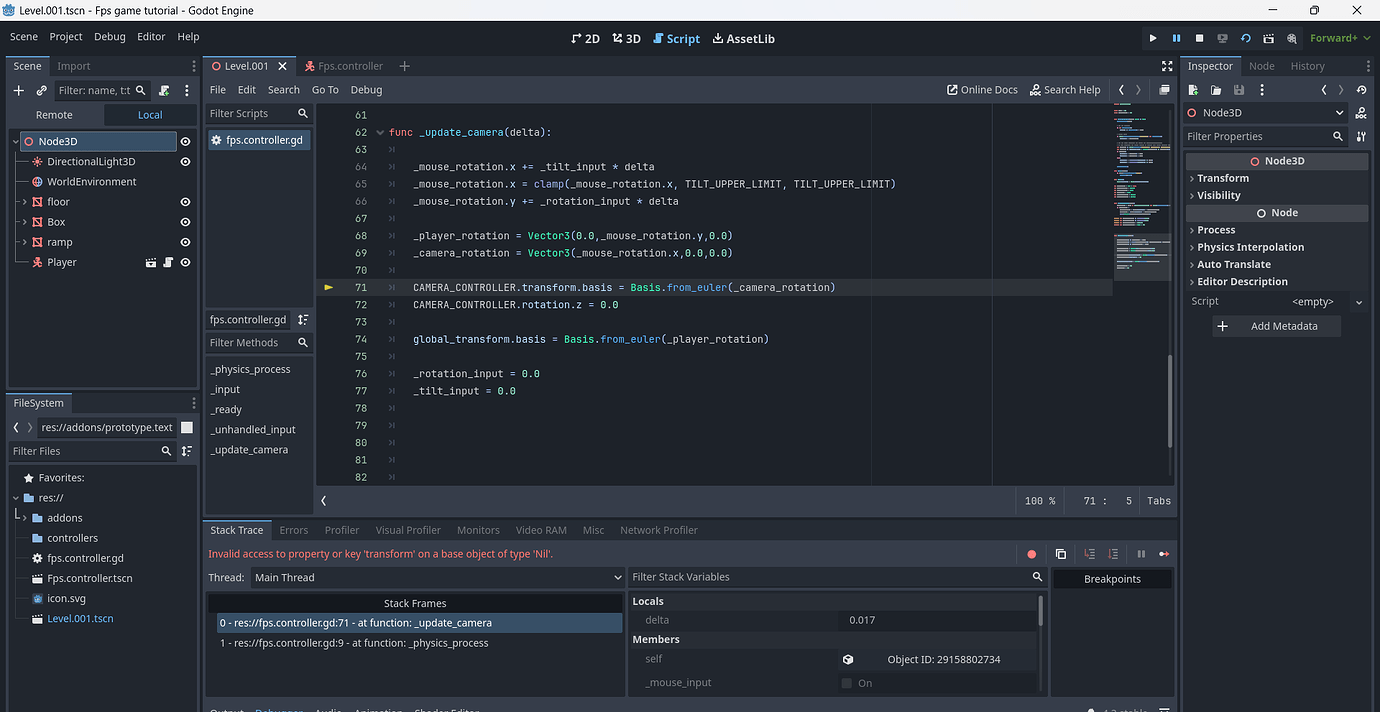Stop the running scene

(1199, 37)
